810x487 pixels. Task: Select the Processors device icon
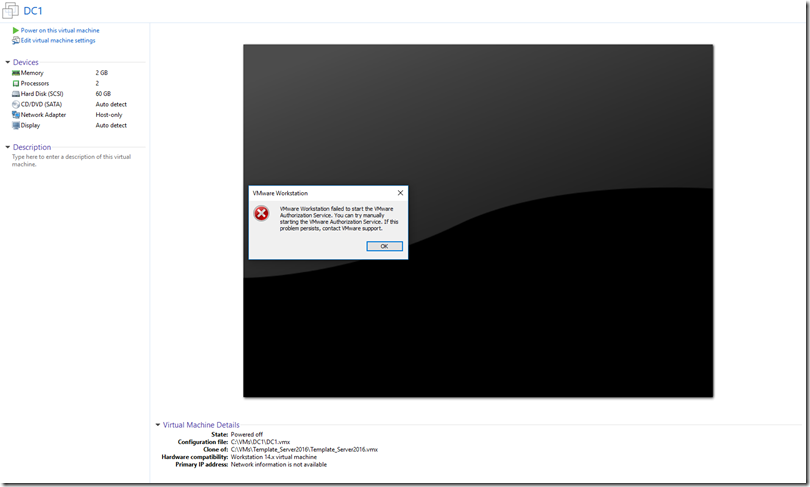pyautogui.click(x=15, y=83)
